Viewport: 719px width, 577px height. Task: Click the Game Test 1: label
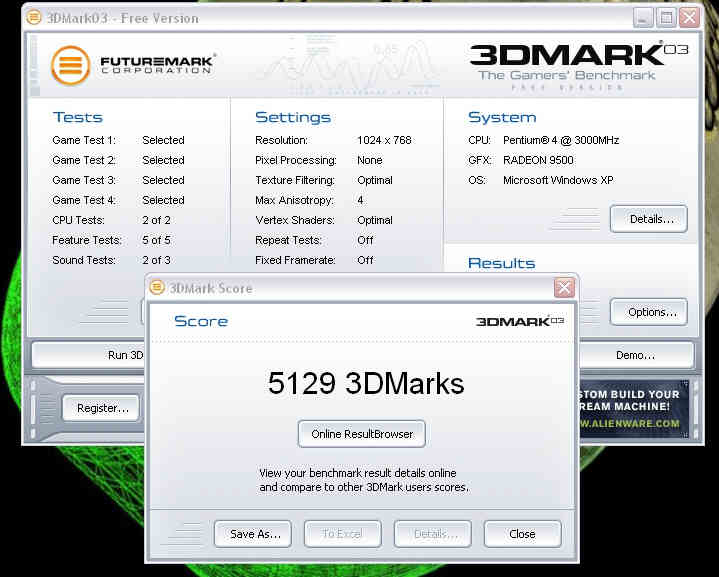[84, 140]
